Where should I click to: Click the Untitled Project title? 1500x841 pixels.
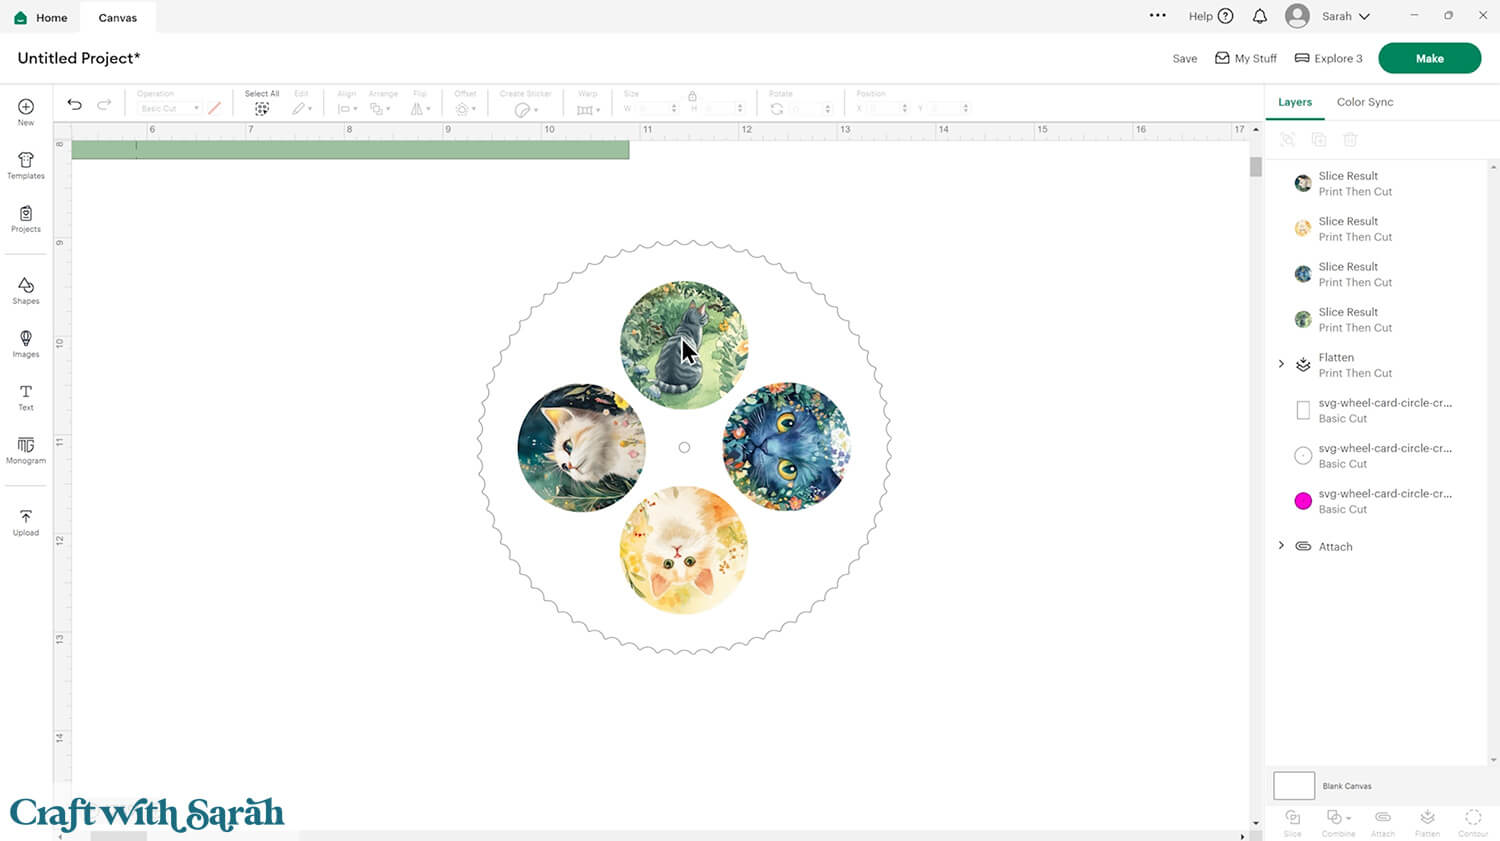(x=79, y=58)
